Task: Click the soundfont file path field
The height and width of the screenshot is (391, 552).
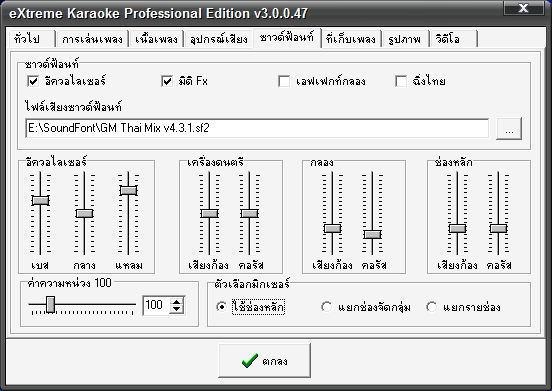Action: pos(257,128)
